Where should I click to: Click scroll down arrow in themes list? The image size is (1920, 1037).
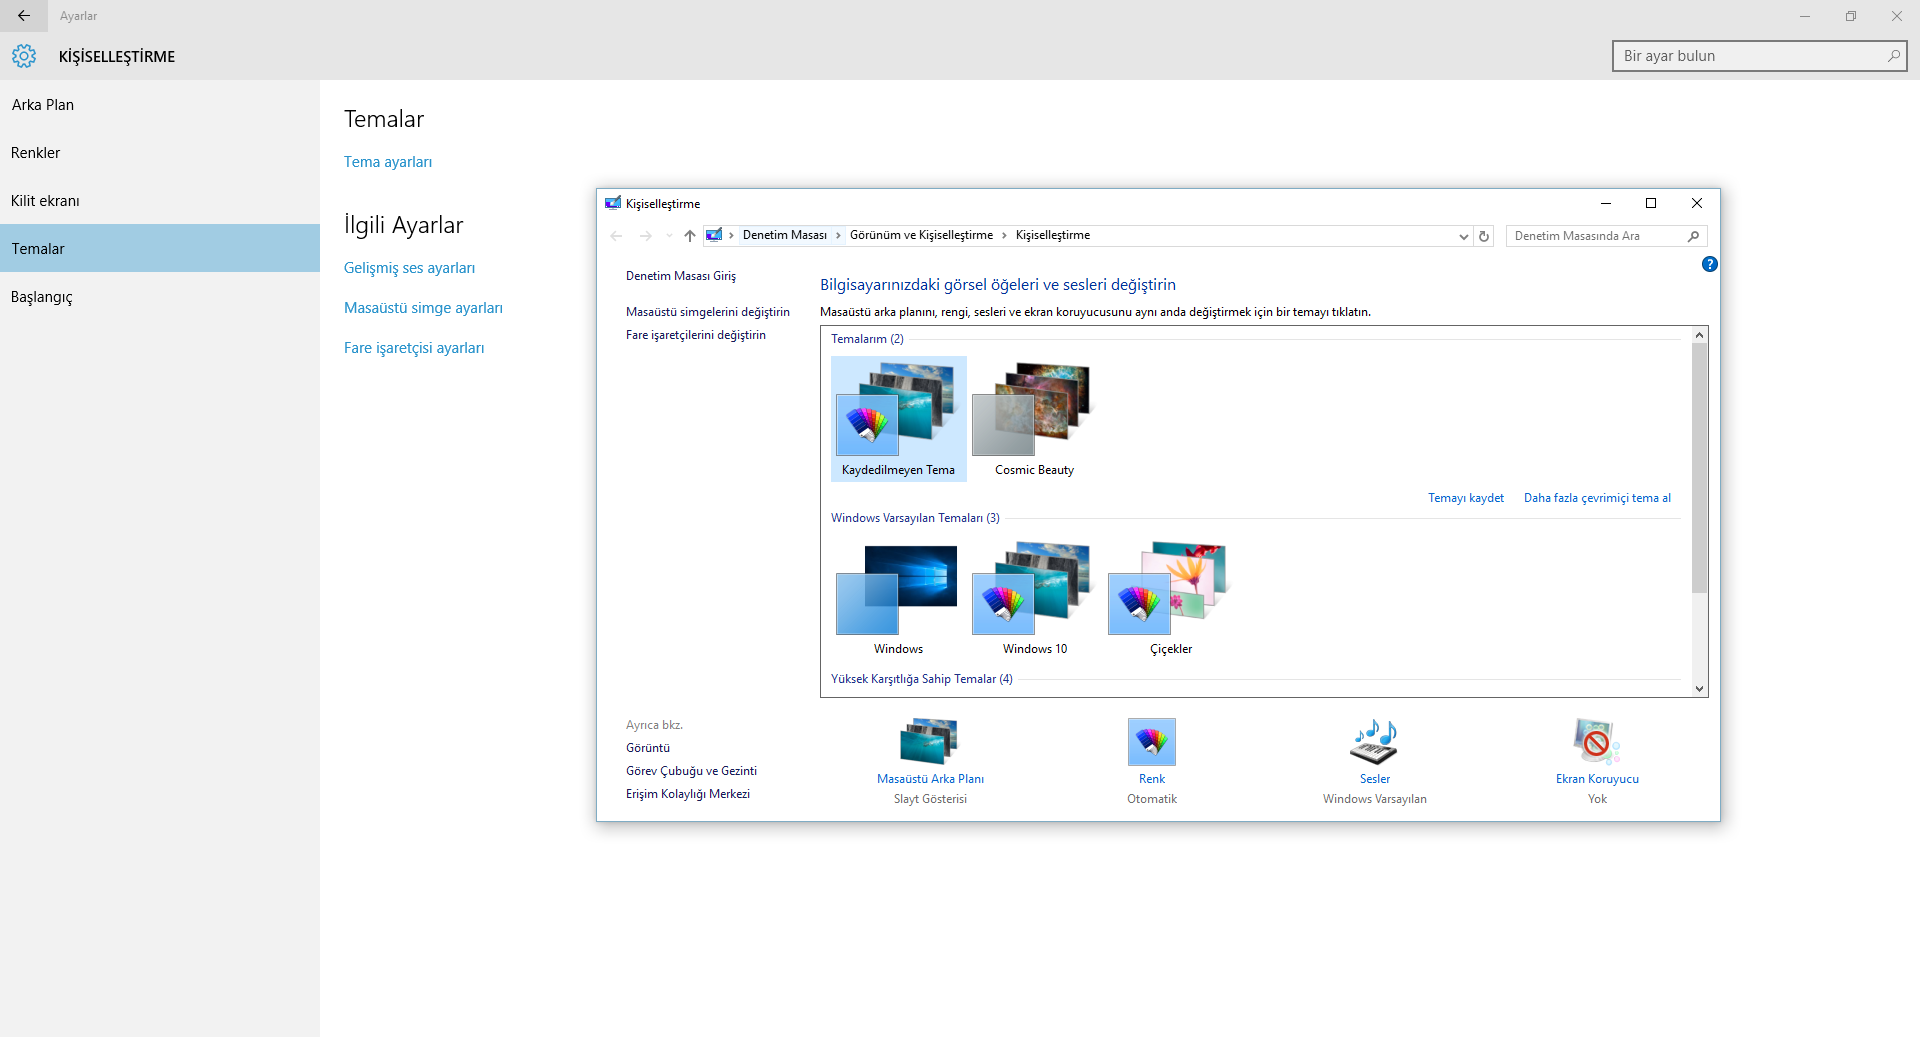[1699, 688]
